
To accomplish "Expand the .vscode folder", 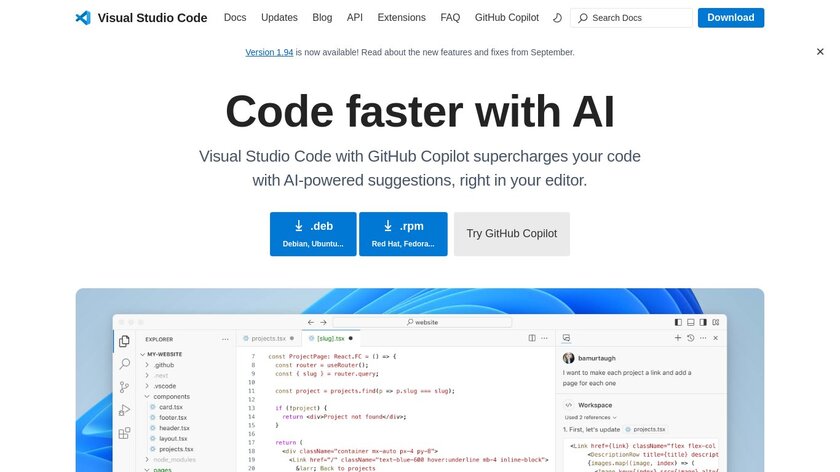I will pyautogui.click(x=147, y=386).
